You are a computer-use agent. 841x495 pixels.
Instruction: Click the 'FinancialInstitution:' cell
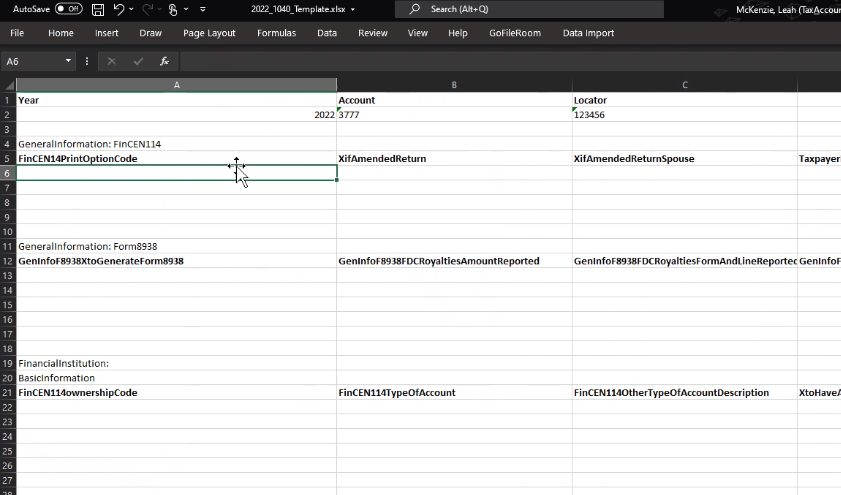point(176,363)
